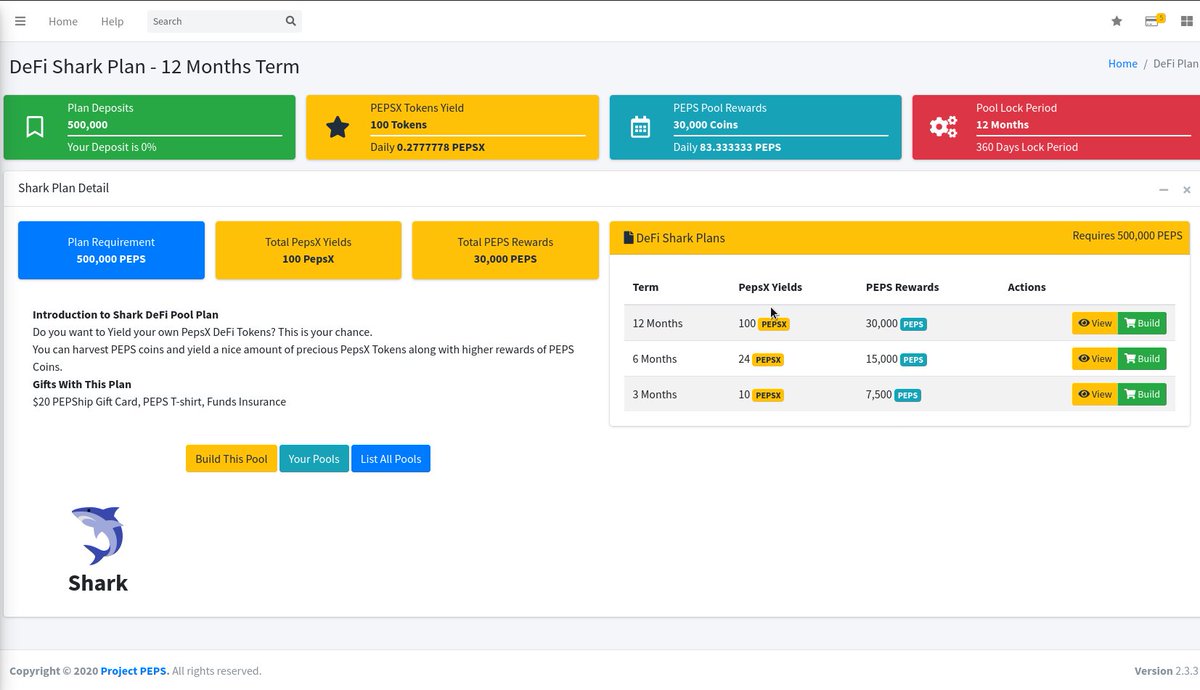The height and width of the screenshot is (690, 1200).
Task: Open the Home menu item
Action: pos(62,21)
